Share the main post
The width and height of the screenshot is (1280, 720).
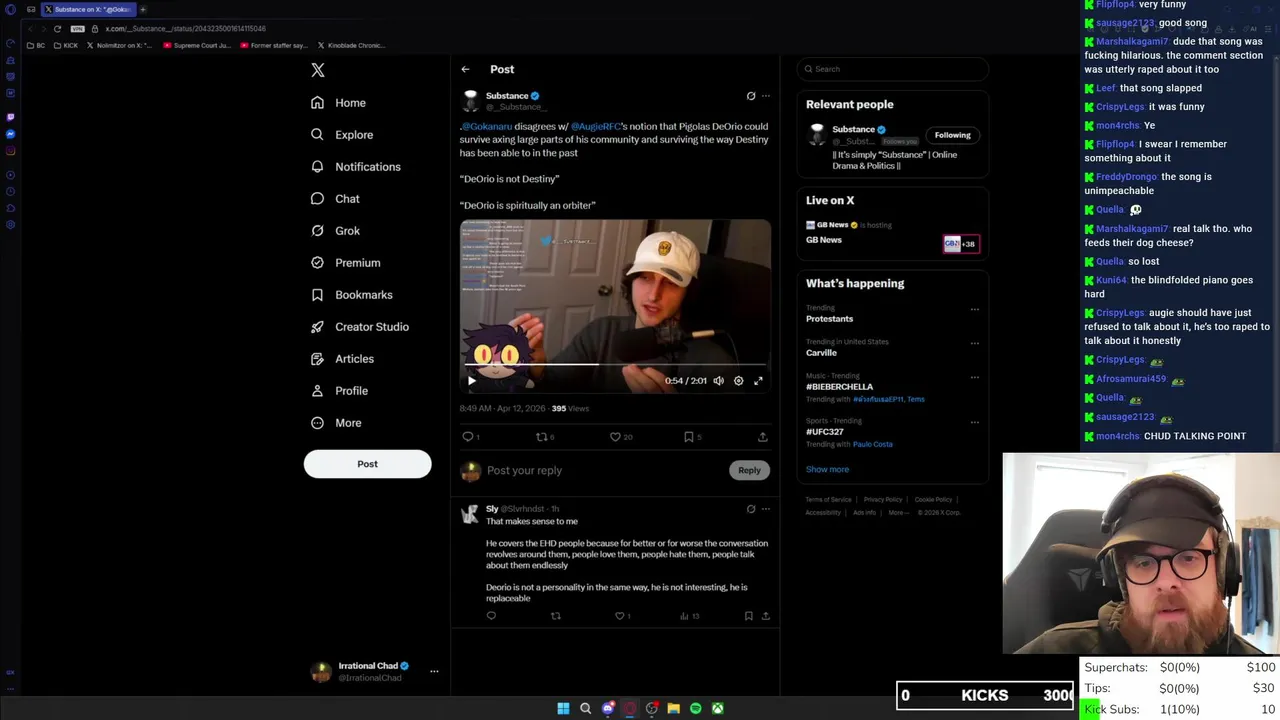pyautogui.click(x=762, y=437)
